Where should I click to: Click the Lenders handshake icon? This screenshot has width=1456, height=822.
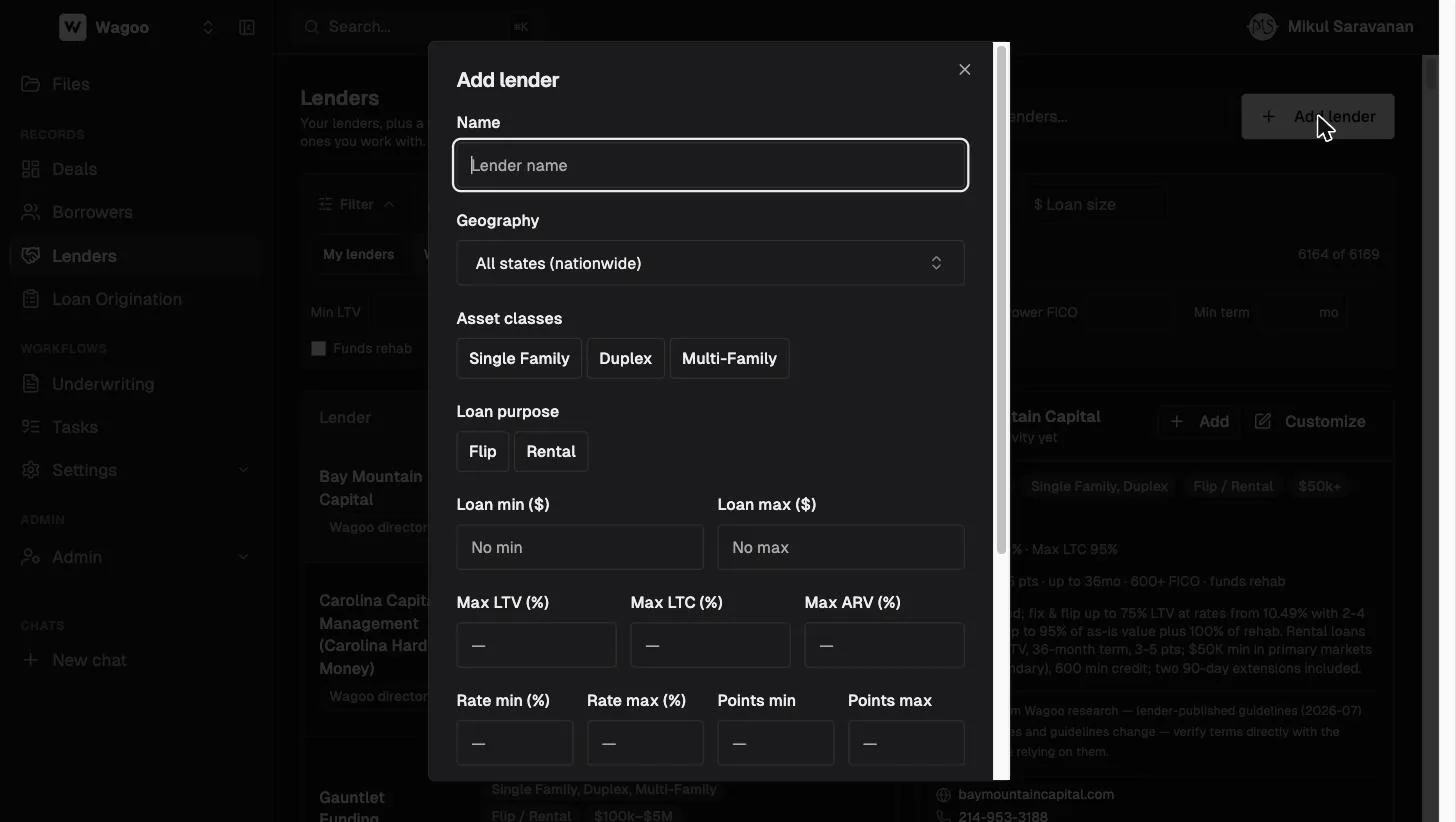coord(31,256)
